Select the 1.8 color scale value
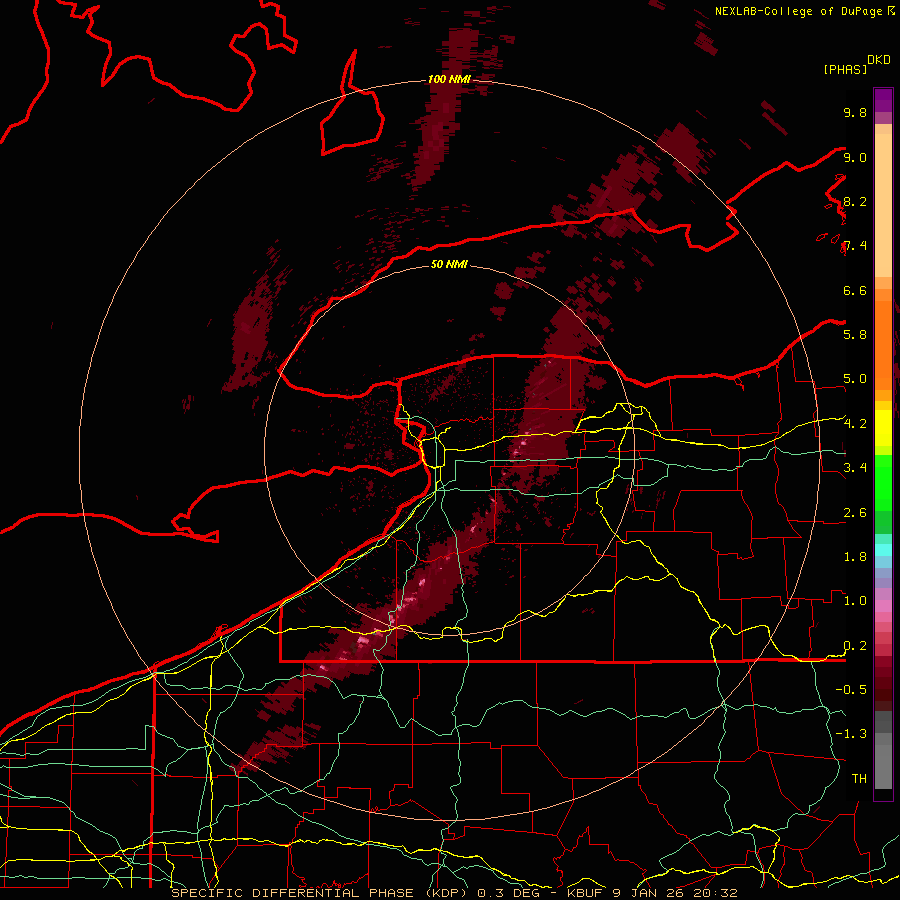This screenshot has height=900, width=900. 855,557
